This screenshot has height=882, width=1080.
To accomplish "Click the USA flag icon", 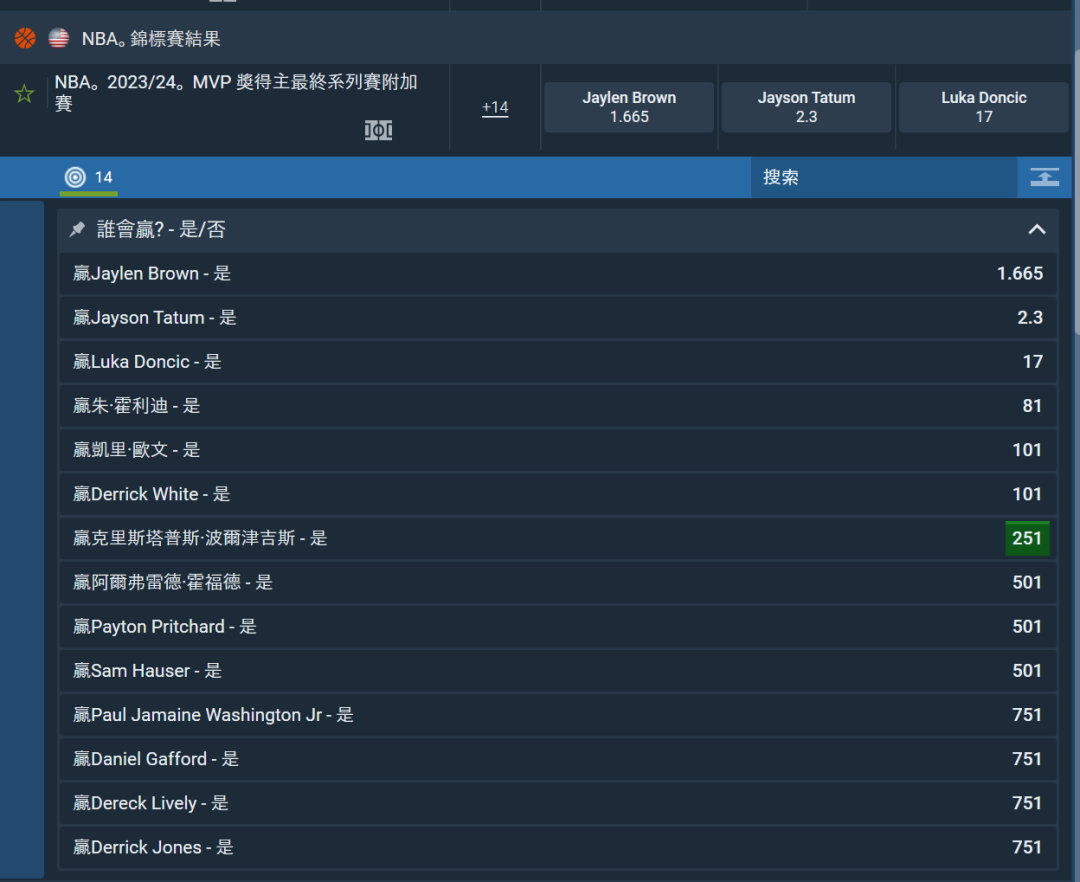I will (59, 39).
